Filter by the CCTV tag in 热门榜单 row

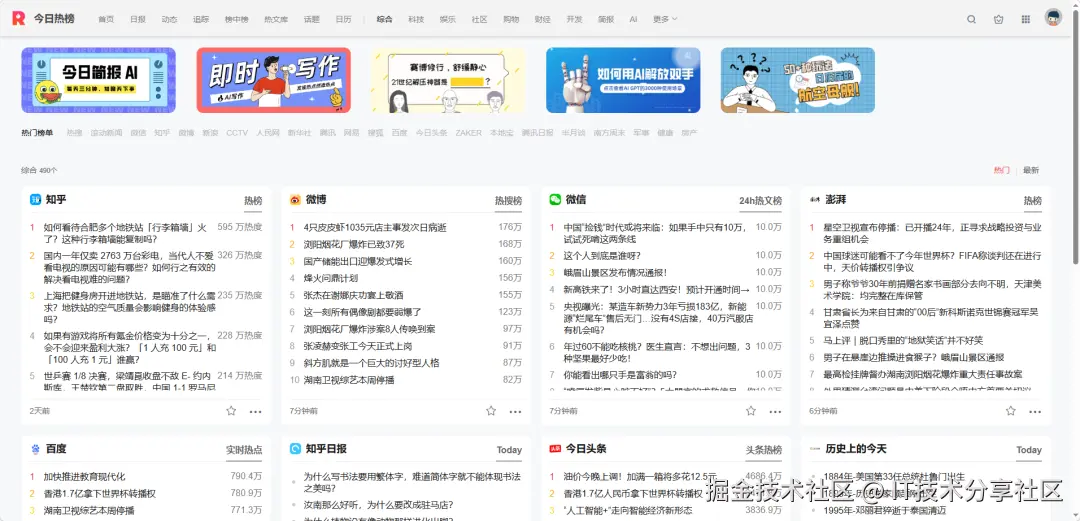[x=237, y=133]
